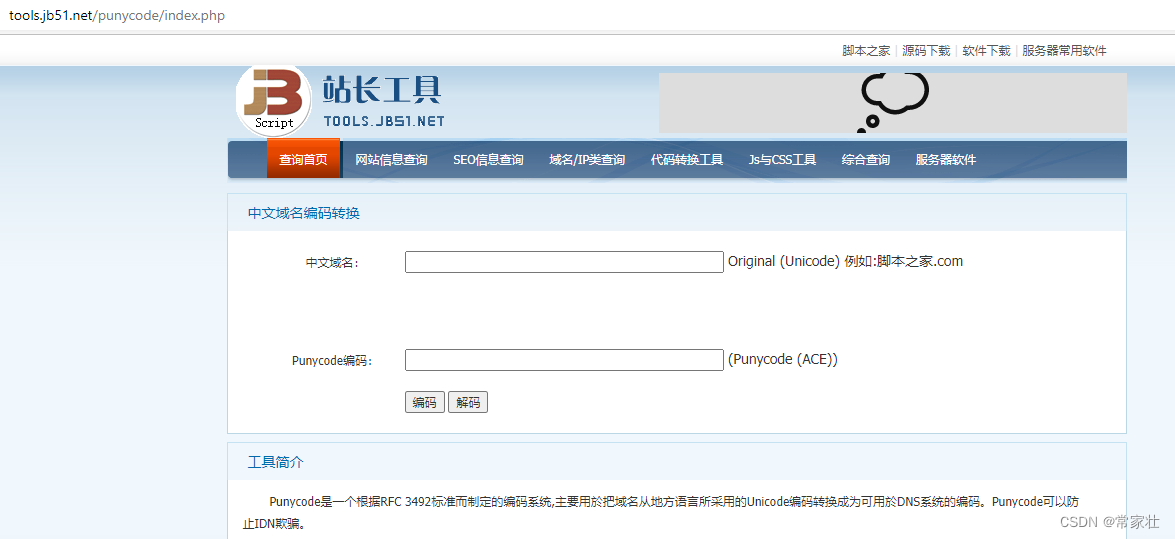Open the 查询首页 menu tab
This screenshot has width=1175, height=539.
pos(303,159)
